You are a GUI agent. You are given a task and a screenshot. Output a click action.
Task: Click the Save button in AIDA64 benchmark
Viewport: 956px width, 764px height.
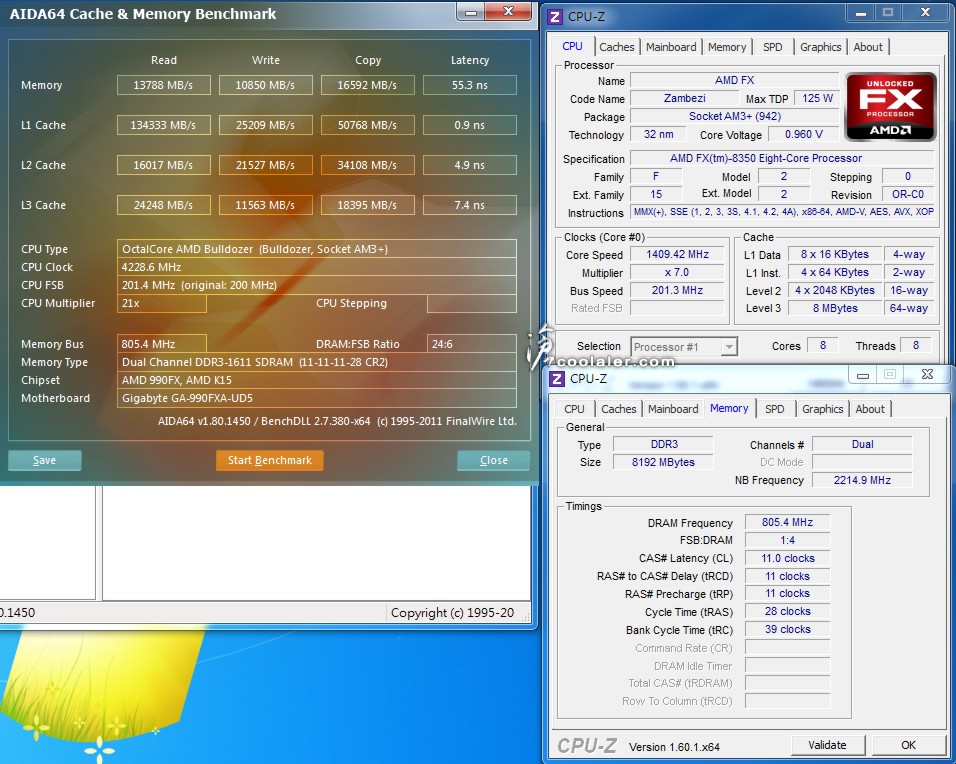click(x=45, y=460)
